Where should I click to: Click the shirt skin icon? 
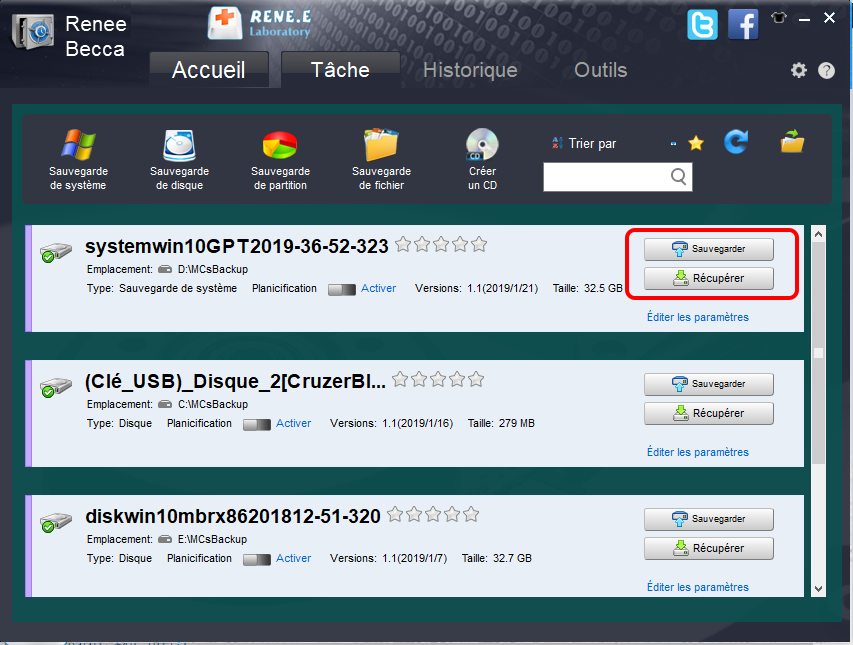[779, 18]
